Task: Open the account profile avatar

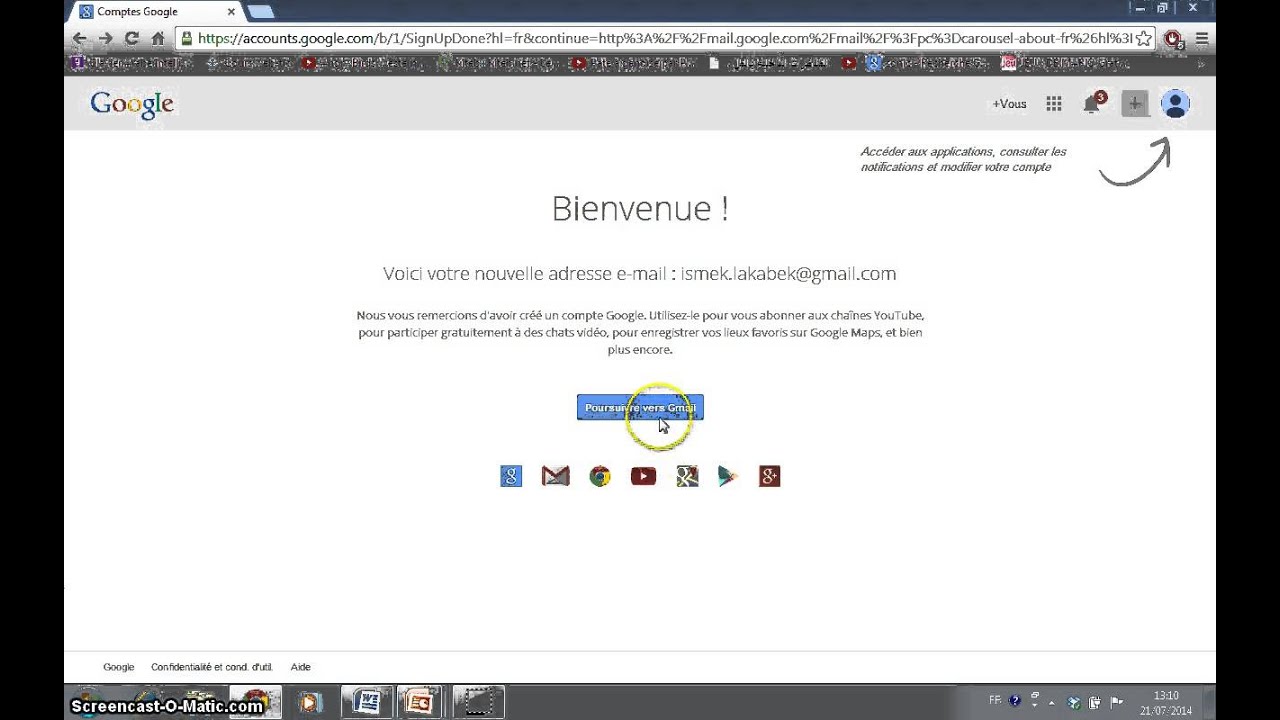Action: coord(1175,103)
